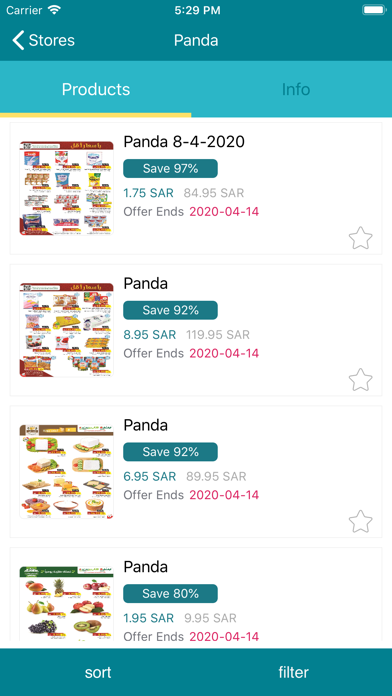Screen dimensions: 392x696
Task: Tap the 1.95 SAR discounted price
Action: pyautogui.click(x=149, y=618)
